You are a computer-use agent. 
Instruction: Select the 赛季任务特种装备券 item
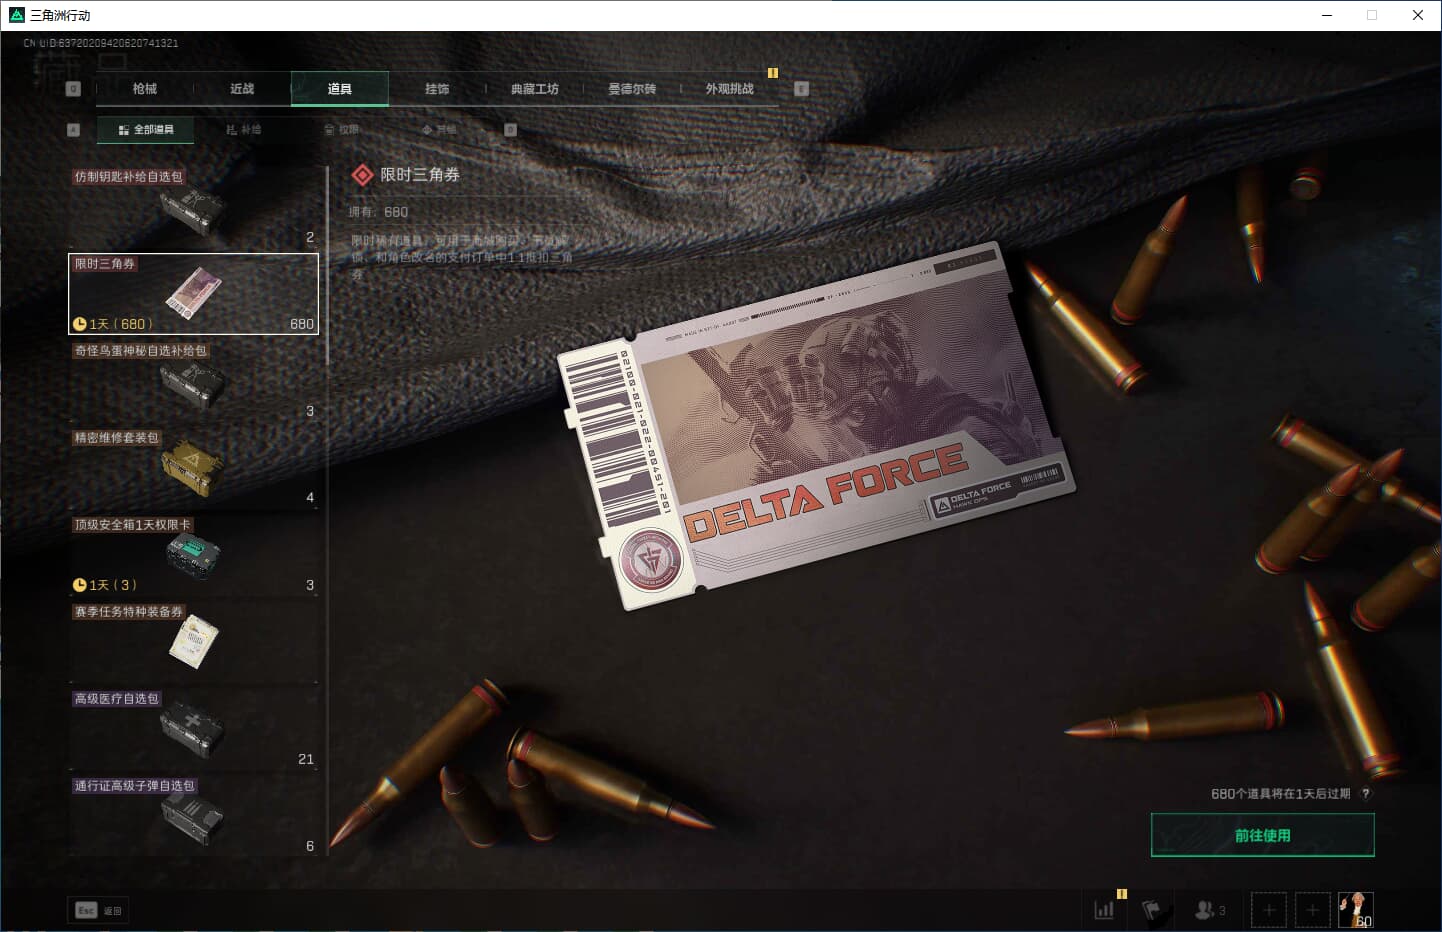(x=193, y=642)
